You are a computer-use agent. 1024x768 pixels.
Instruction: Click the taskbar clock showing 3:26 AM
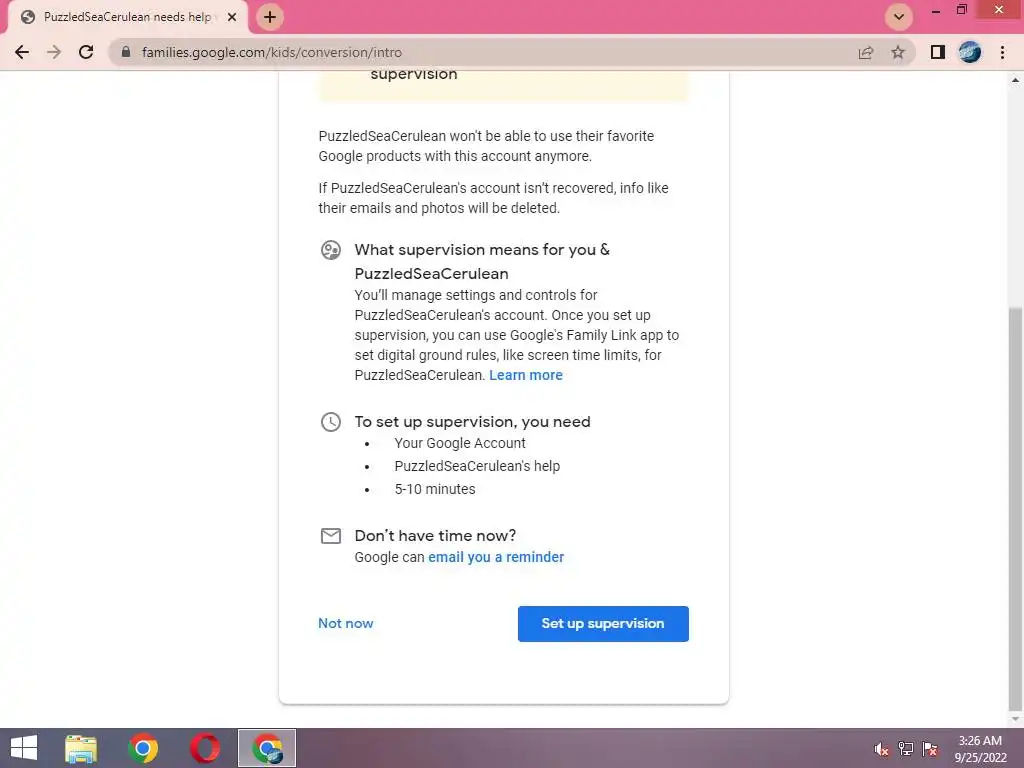[980, 749]
